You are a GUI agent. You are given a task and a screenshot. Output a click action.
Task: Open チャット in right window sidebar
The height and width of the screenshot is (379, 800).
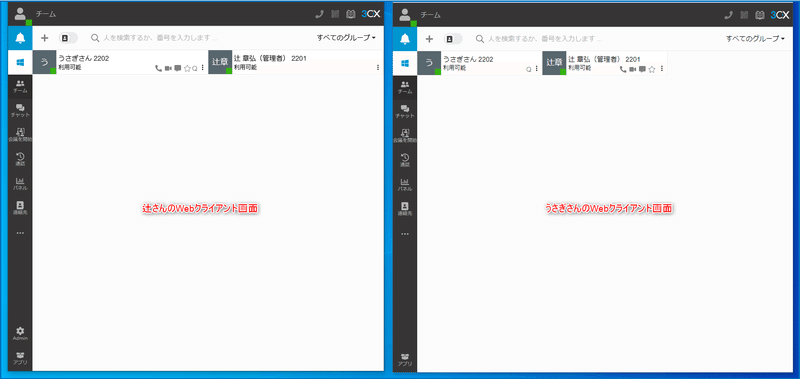[405, 112]
